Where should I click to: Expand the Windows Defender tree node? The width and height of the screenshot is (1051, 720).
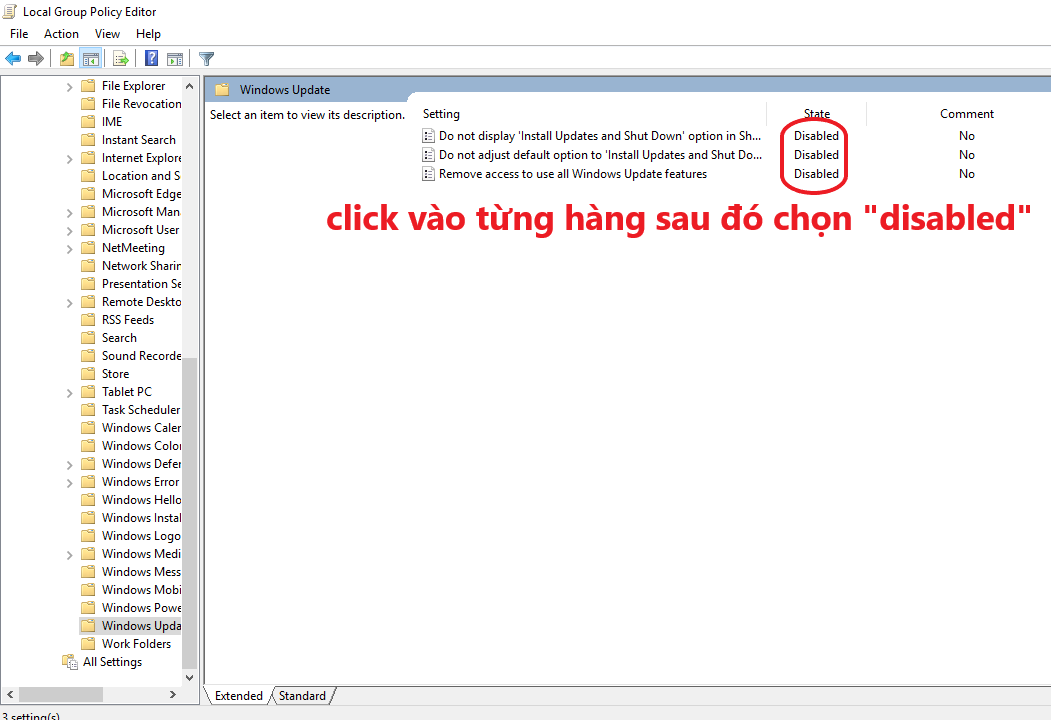(x=69, y=463)
